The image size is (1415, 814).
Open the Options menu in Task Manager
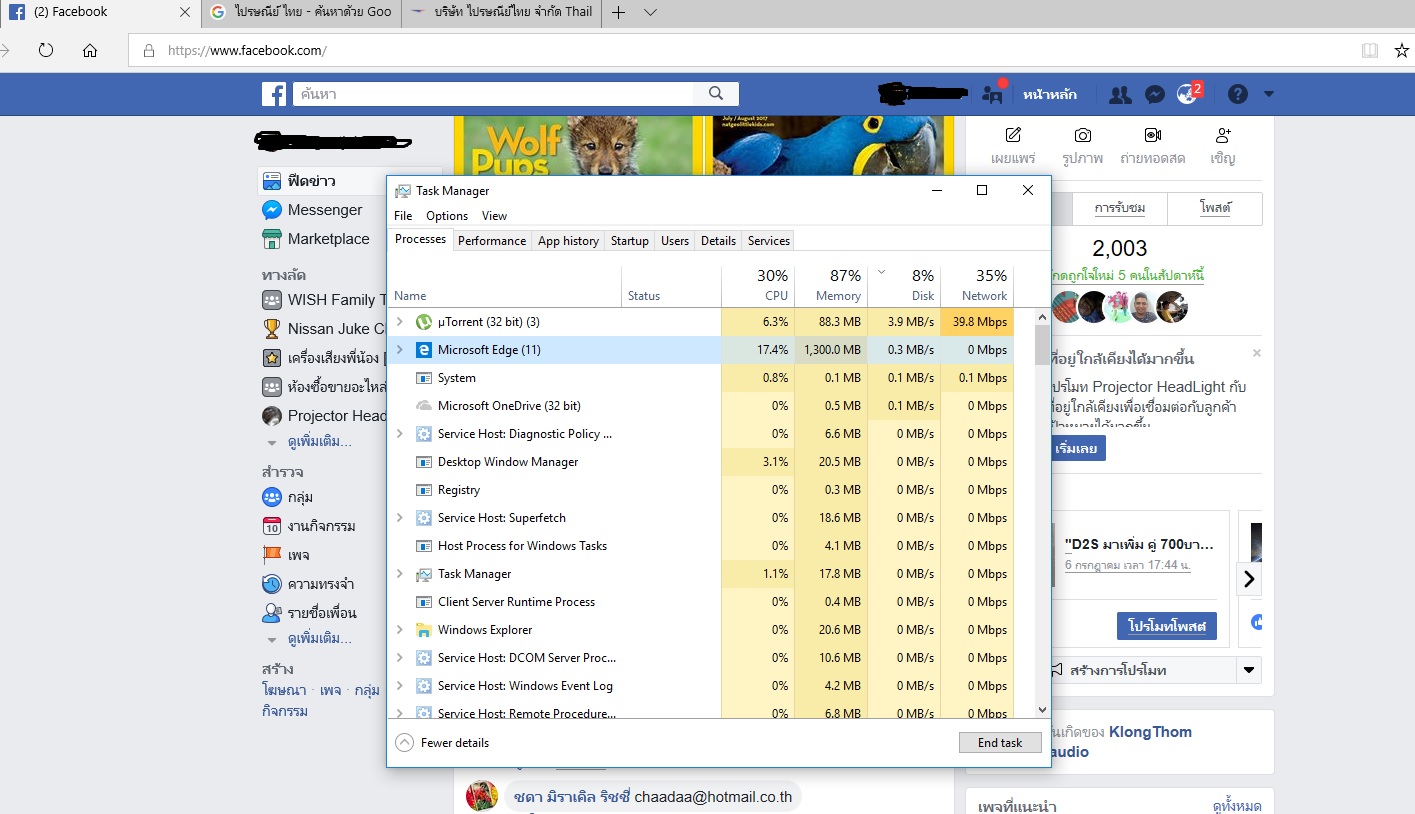(x=447, y=216)
